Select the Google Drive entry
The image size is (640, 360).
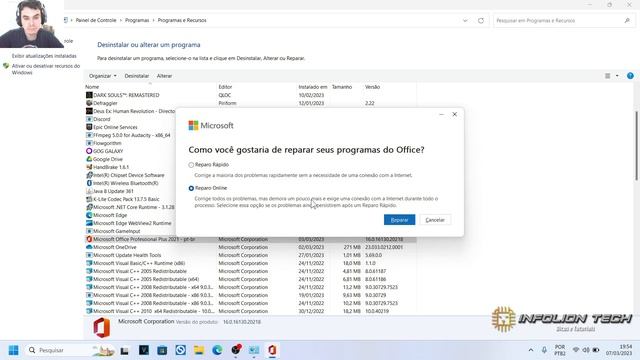(x=108, y=159)
